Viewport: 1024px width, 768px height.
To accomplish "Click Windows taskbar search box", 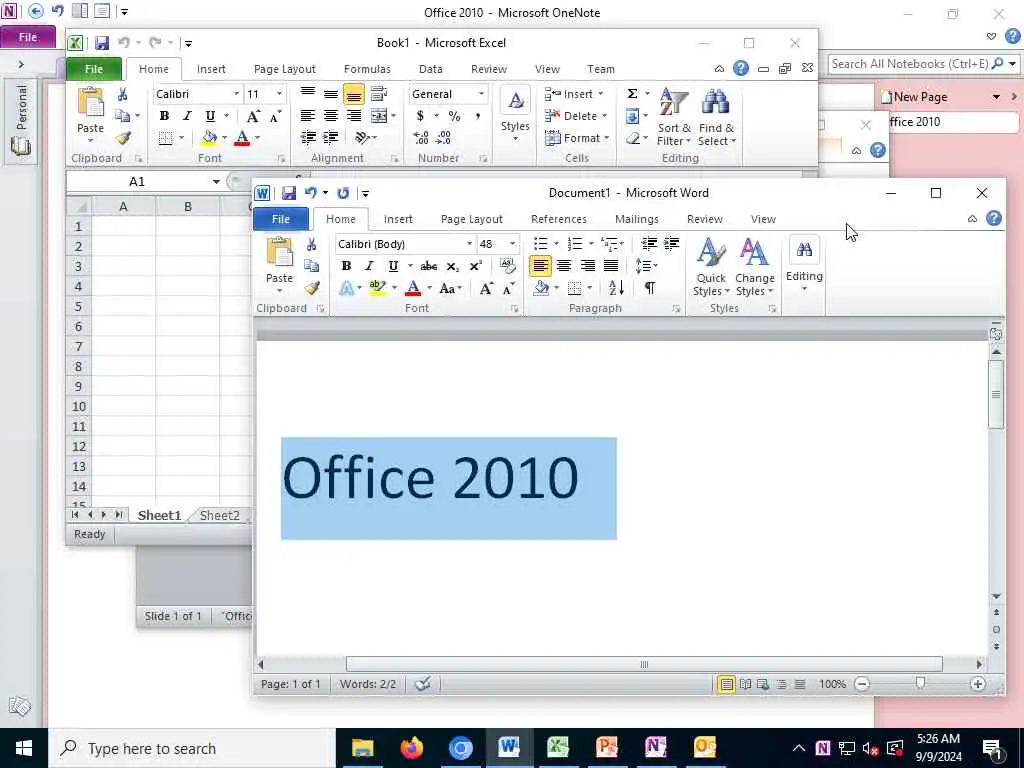I will (192, 748).
